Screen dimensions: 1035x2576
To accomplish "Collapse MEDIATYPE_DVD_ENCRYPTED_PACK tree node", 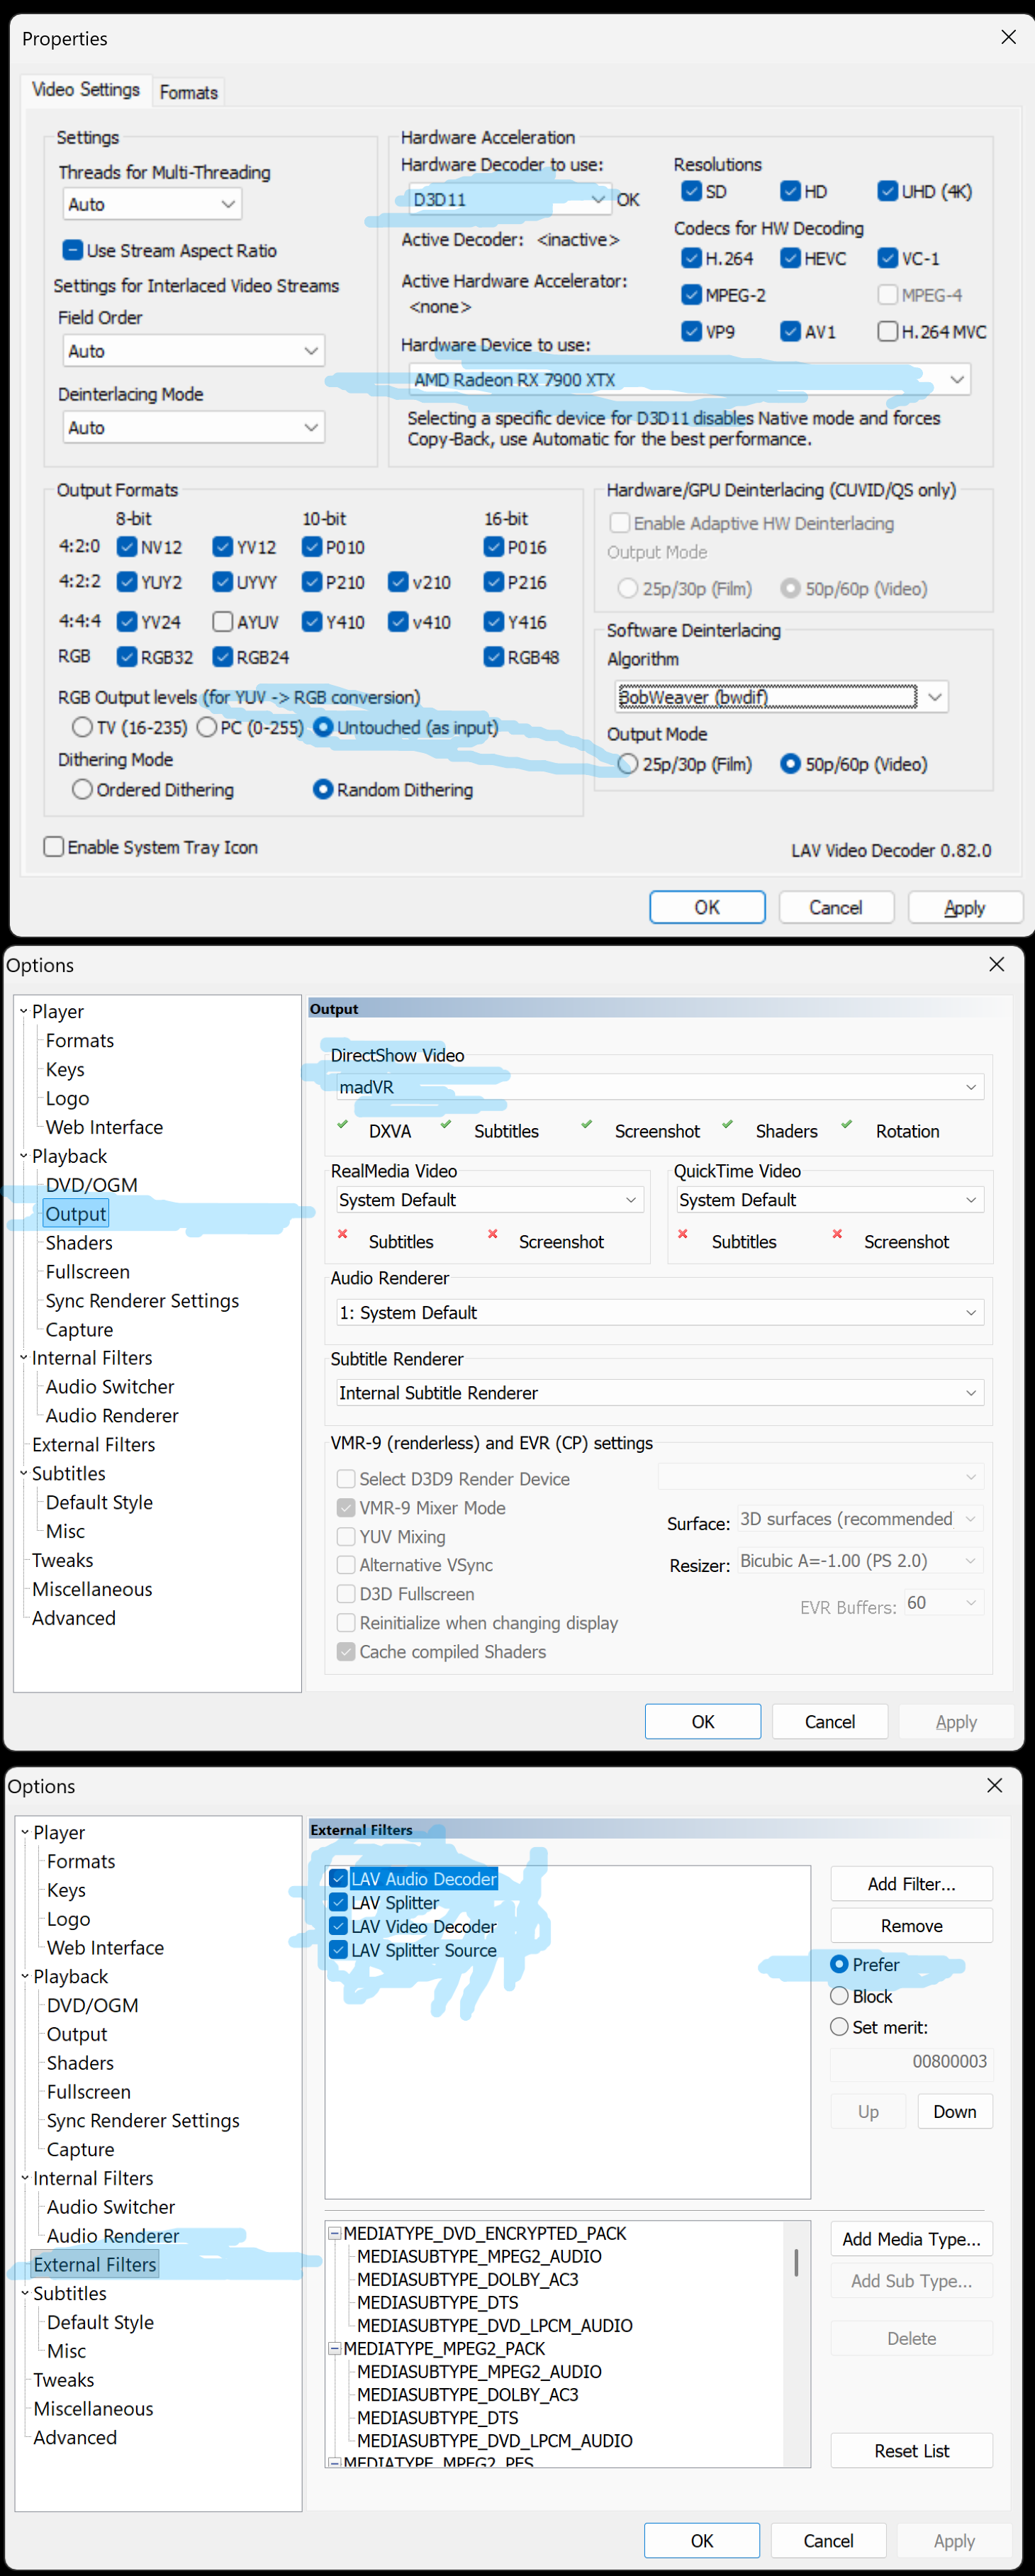I will point(335,2233).
